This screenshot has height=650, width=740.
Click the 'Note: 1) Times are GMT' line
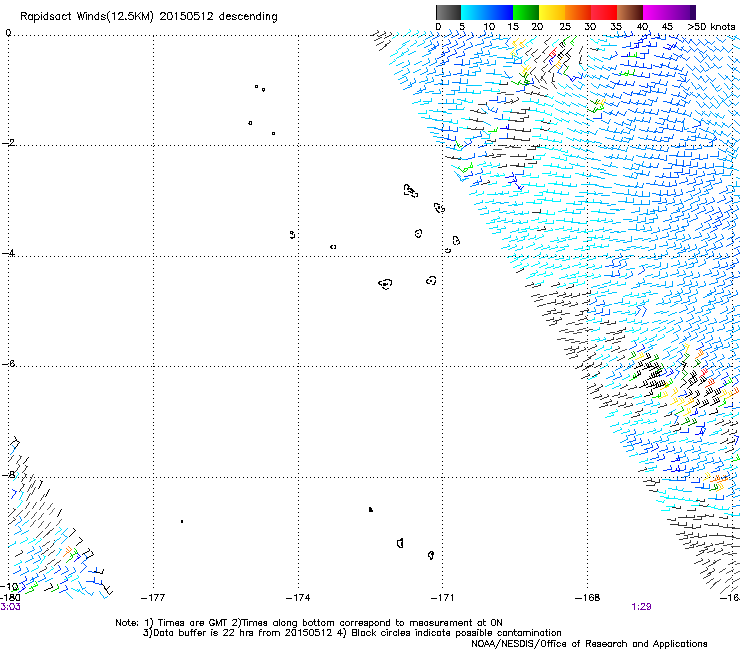(309, 623)
